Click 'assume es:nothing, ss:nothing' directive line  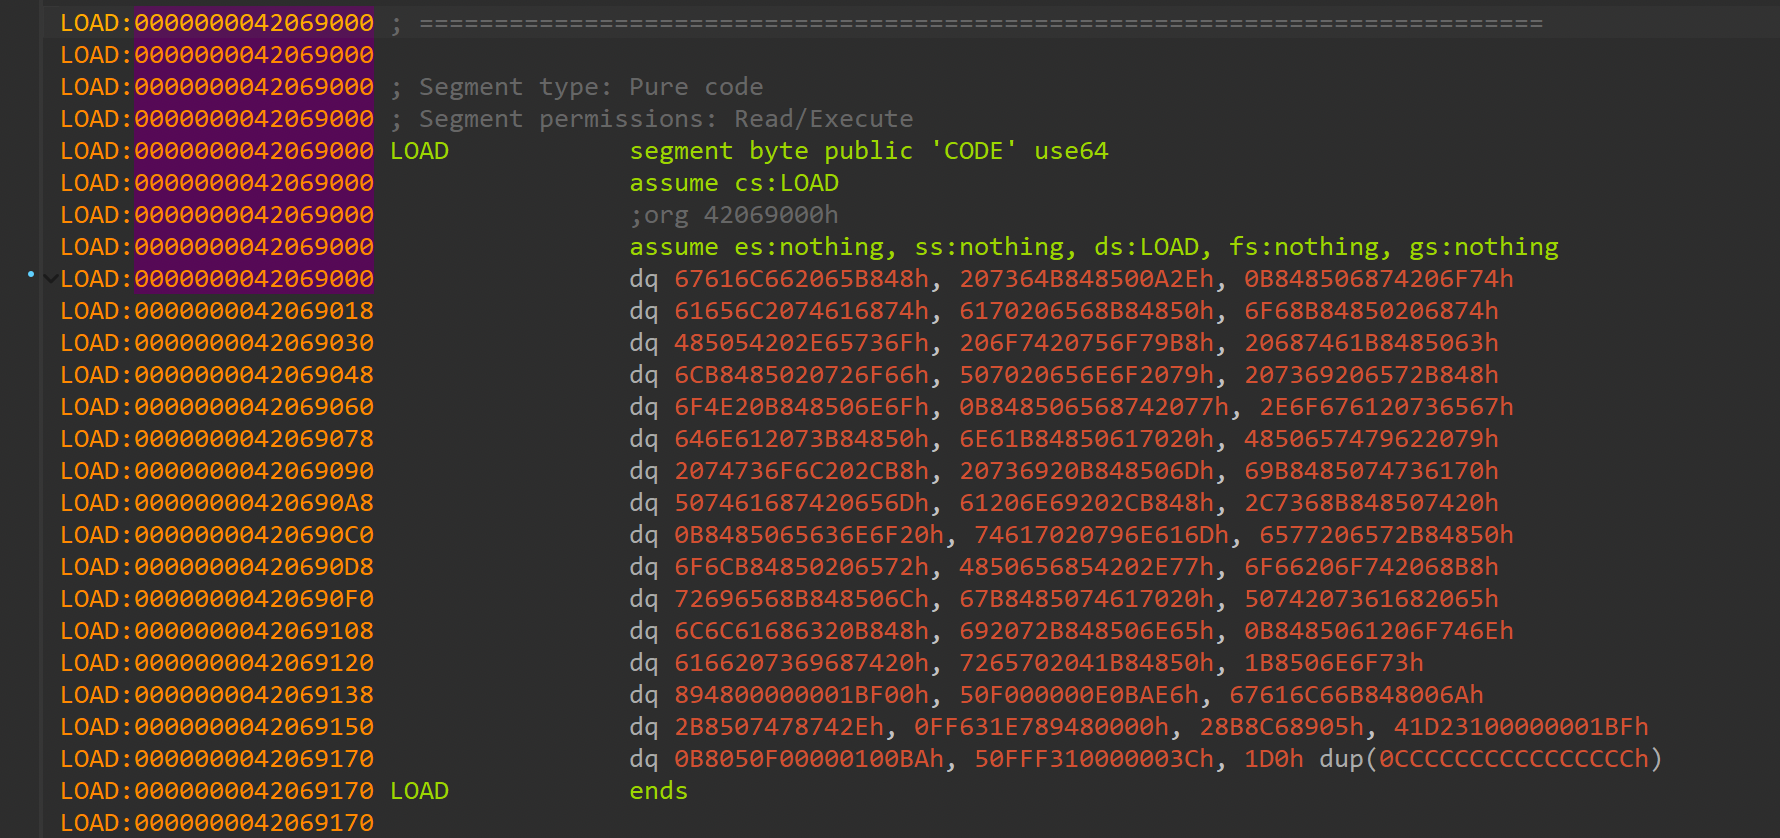[x=1094, y=247]
